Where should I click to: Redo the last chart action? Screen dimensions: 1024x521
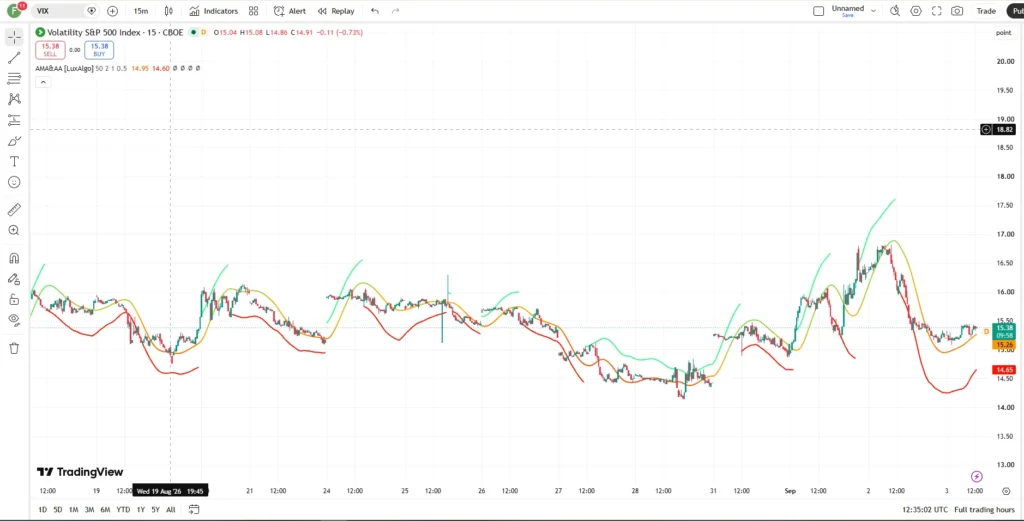coord(395,11)
